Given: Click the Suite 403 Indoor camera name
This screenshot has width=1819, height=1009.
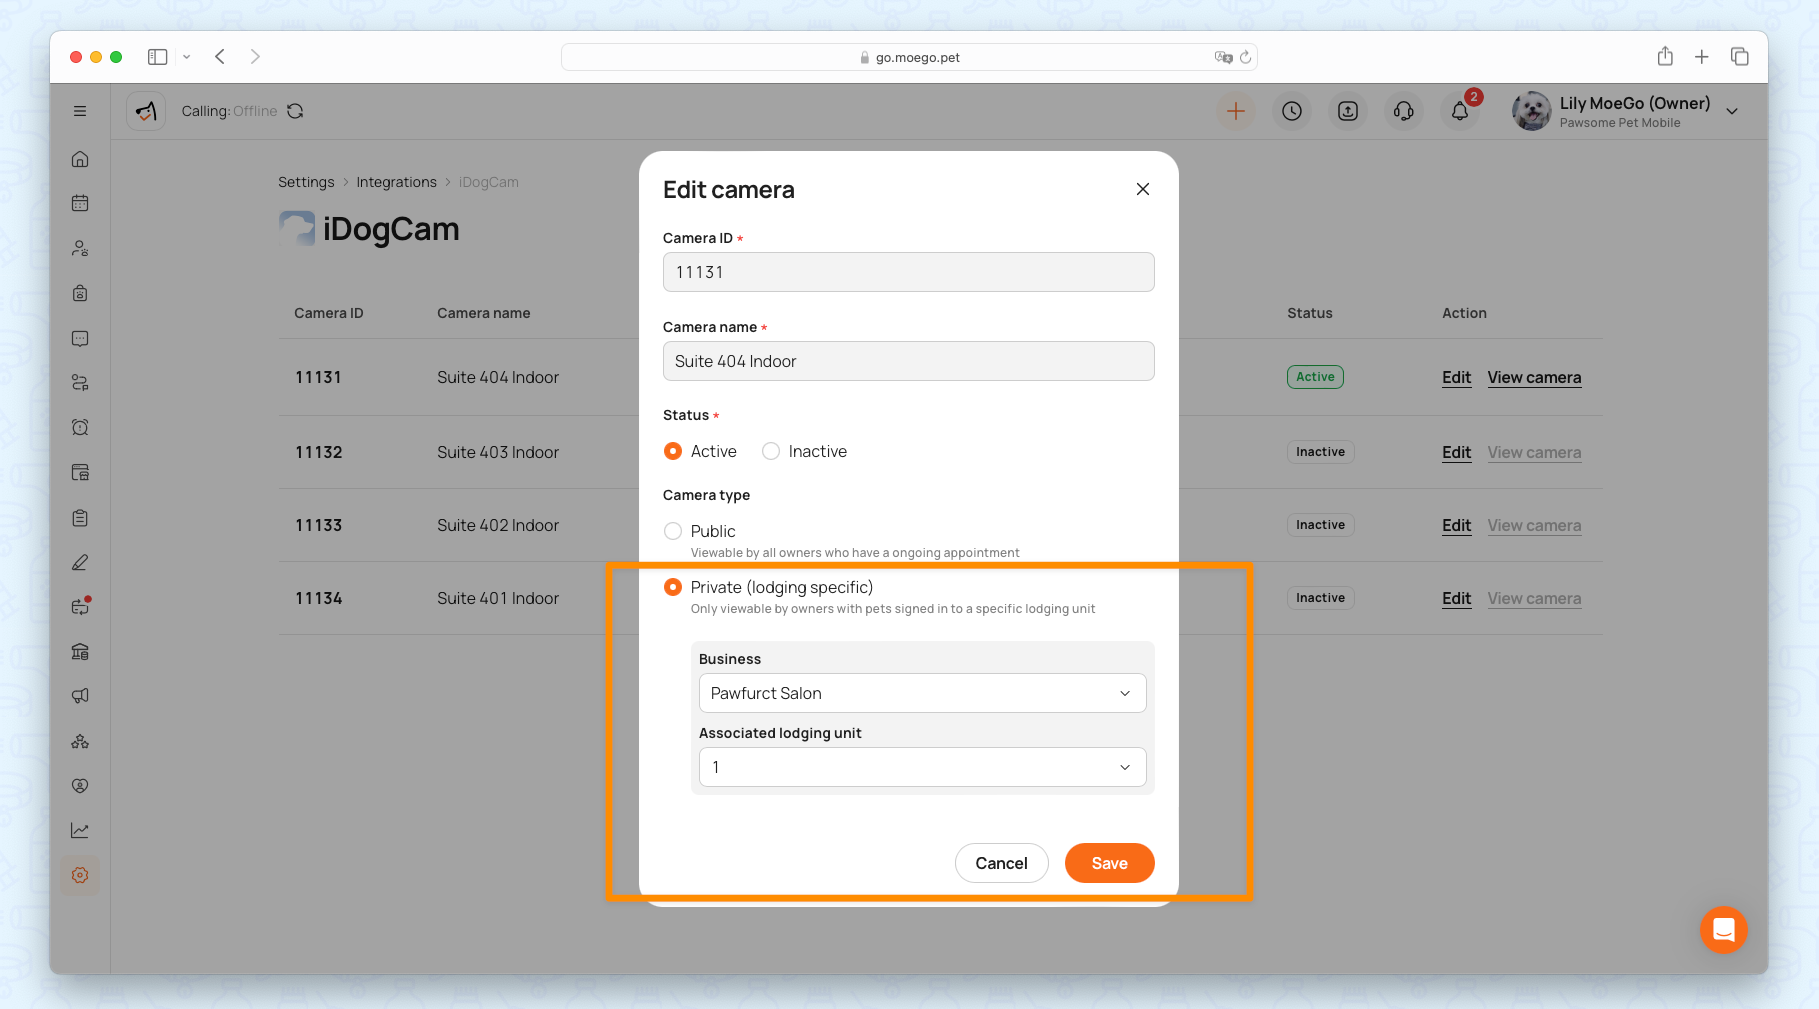Looking at the screenshot, I should pyautogui.click(x=498, y=452).
